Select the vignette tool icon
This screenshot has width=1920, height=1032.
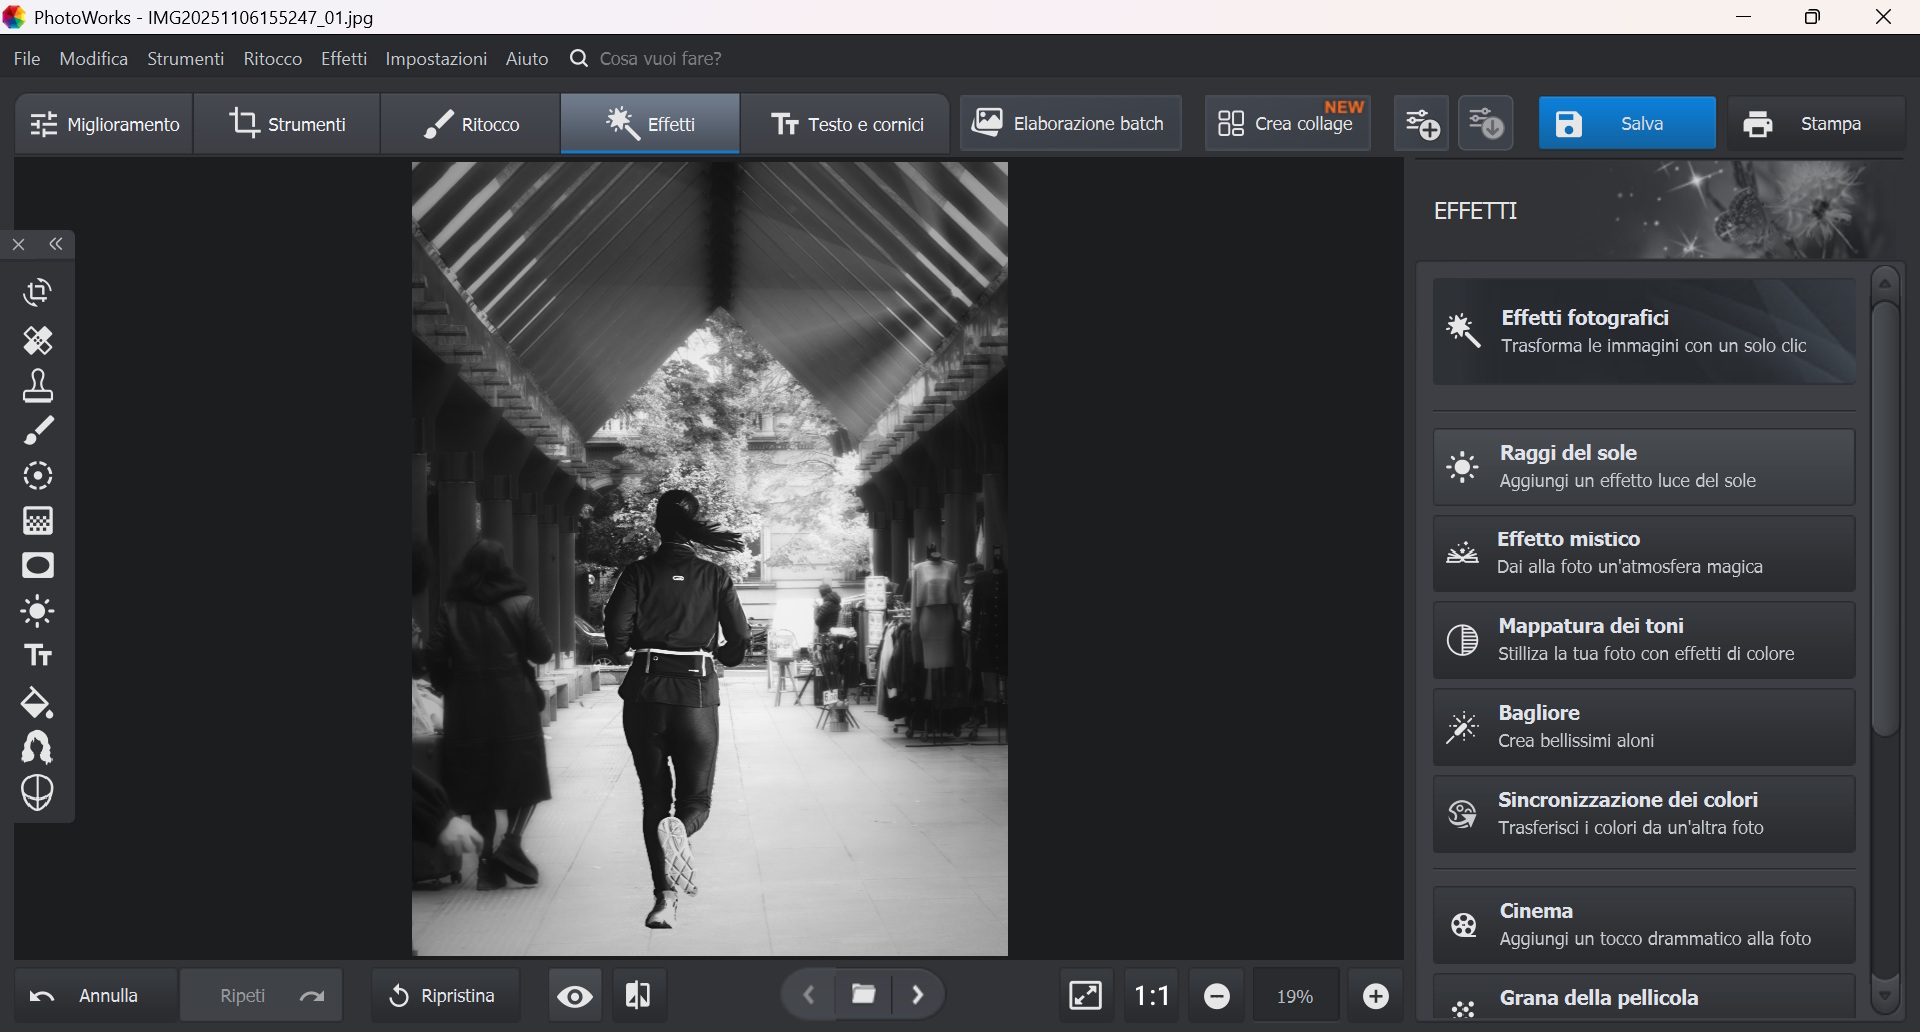38,566
